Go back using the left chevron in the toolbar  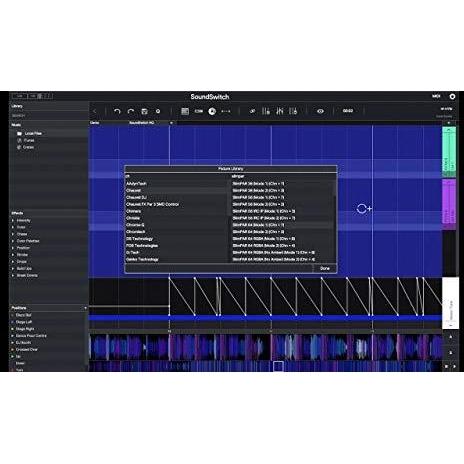(95, 111)
